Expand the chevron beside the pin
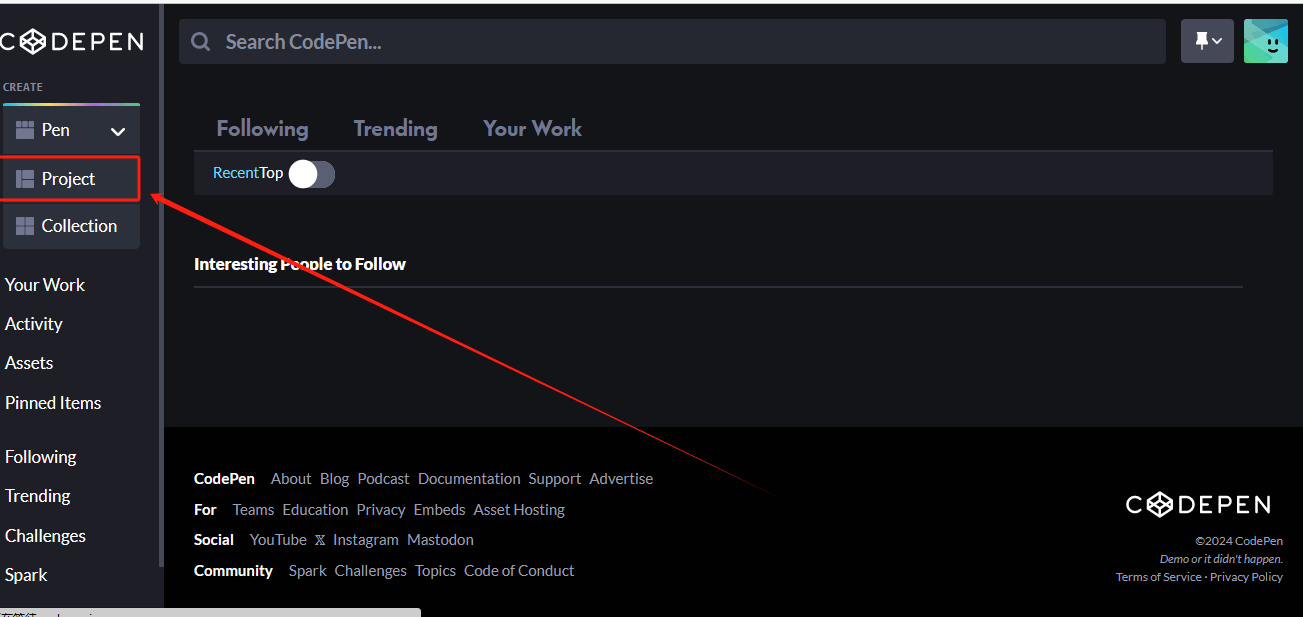Image resolution: width=1303 pixels, height=617 pixels. pos(1218,41)
